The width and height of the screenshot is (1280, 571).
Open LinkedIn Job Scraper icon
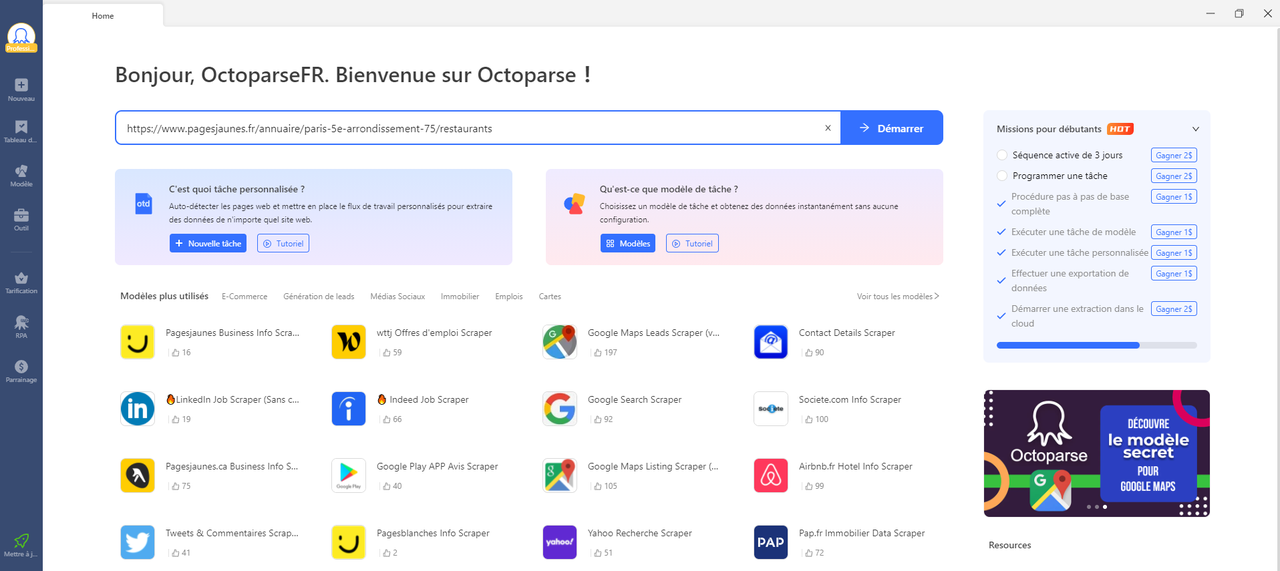click(137, 408)
